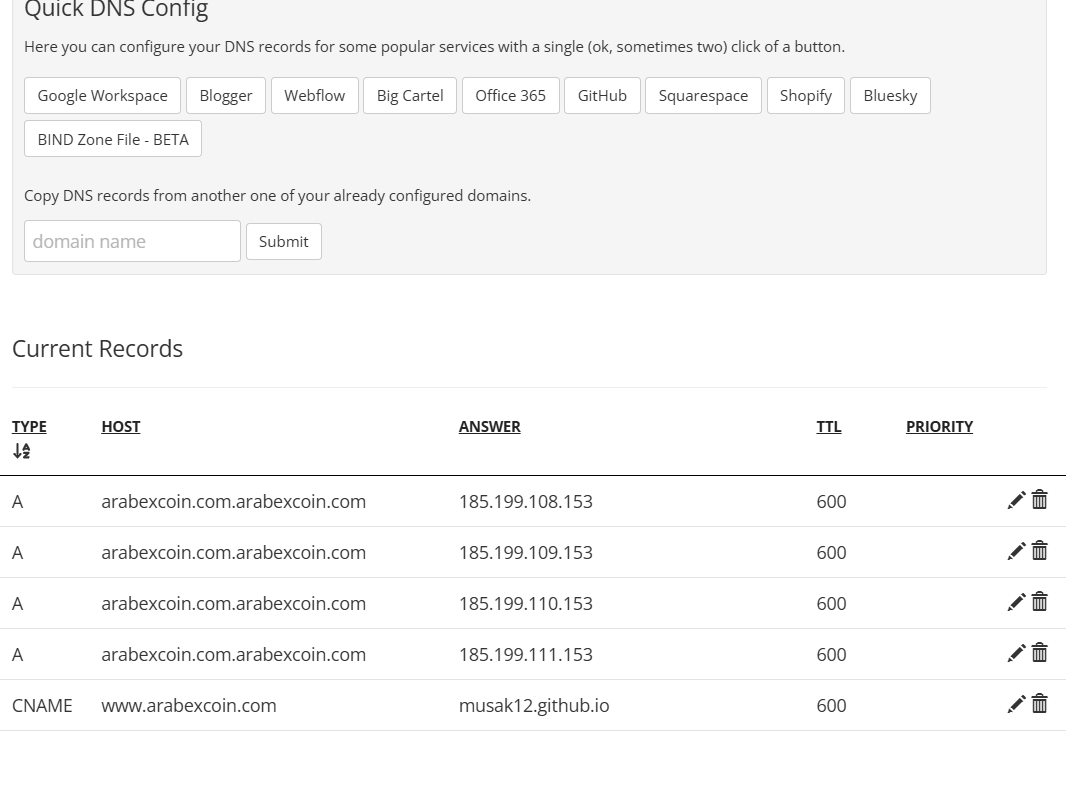Viewport: 1079px width, 810px height.
Task: Apply the GitHub DNS preset
Action: coord(602,96)
